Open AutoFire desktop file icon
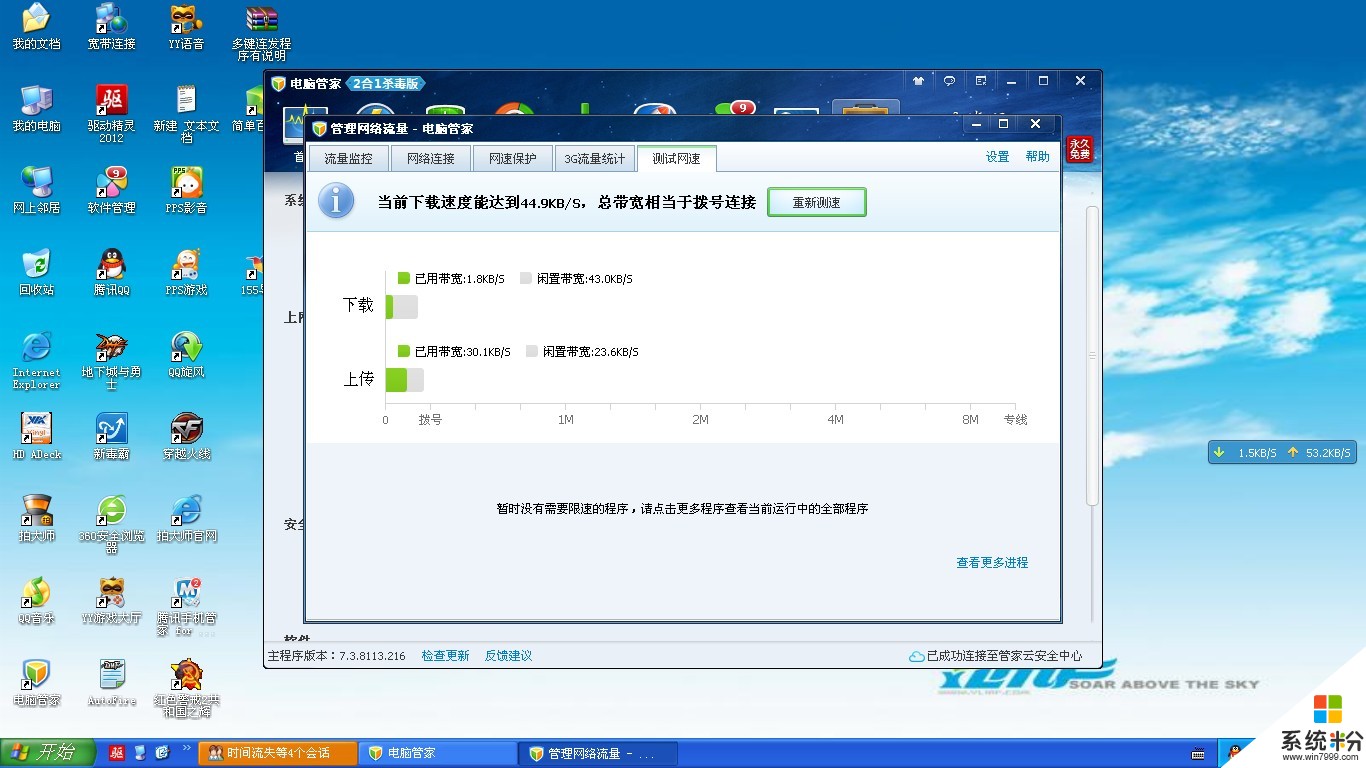The width and height of the screenshot is (1366, 768). click(x=111, y=682)
